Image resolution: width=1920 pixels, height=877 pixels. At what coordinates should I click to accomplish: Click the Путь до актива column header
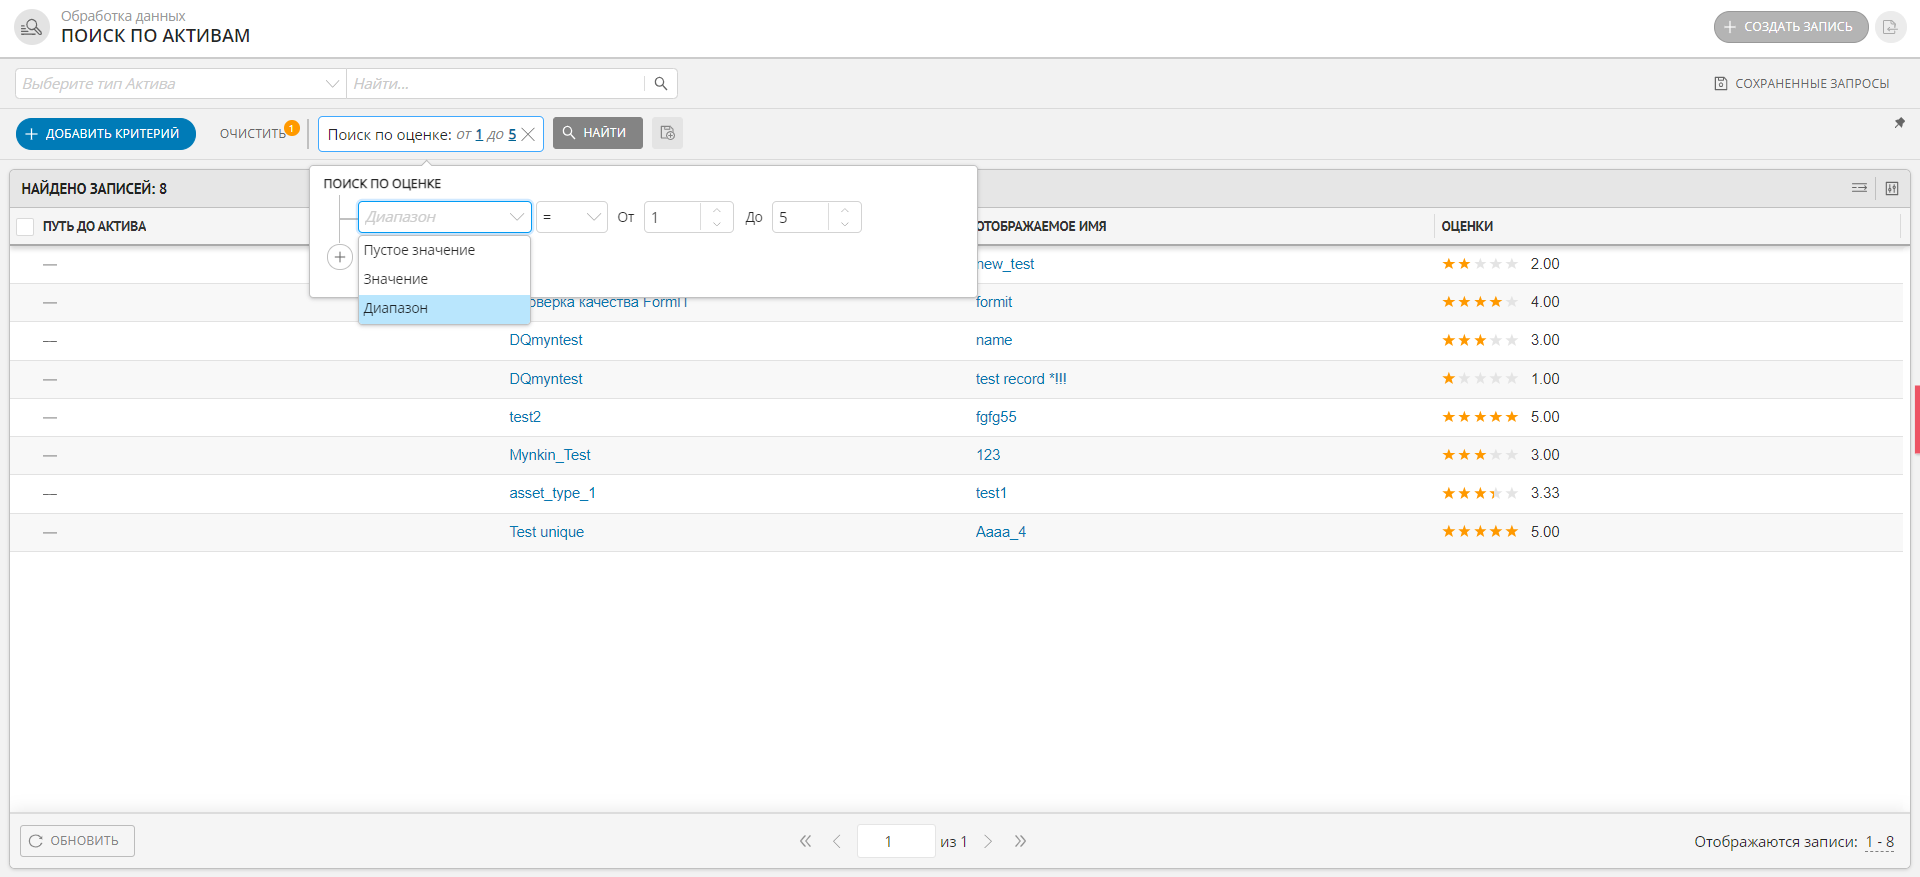point(94,227)
